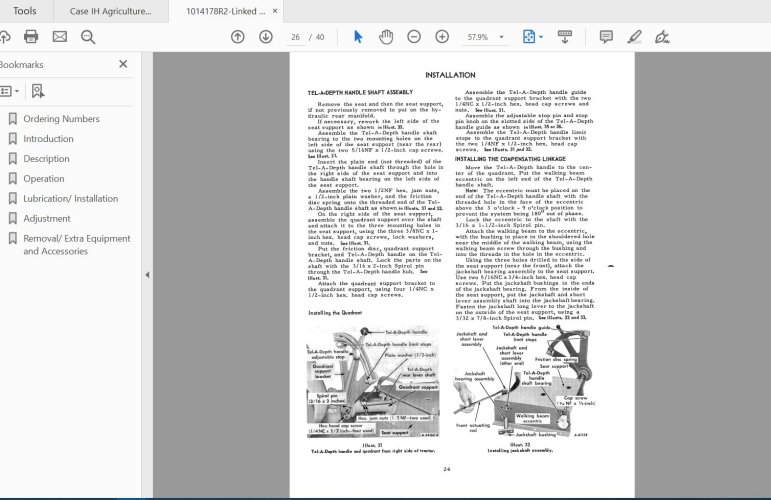Image resolution: width=771 pixels, height=500 pixels.
Task: Jump to the Adjustment bookmark
Action: pos(47,218)
